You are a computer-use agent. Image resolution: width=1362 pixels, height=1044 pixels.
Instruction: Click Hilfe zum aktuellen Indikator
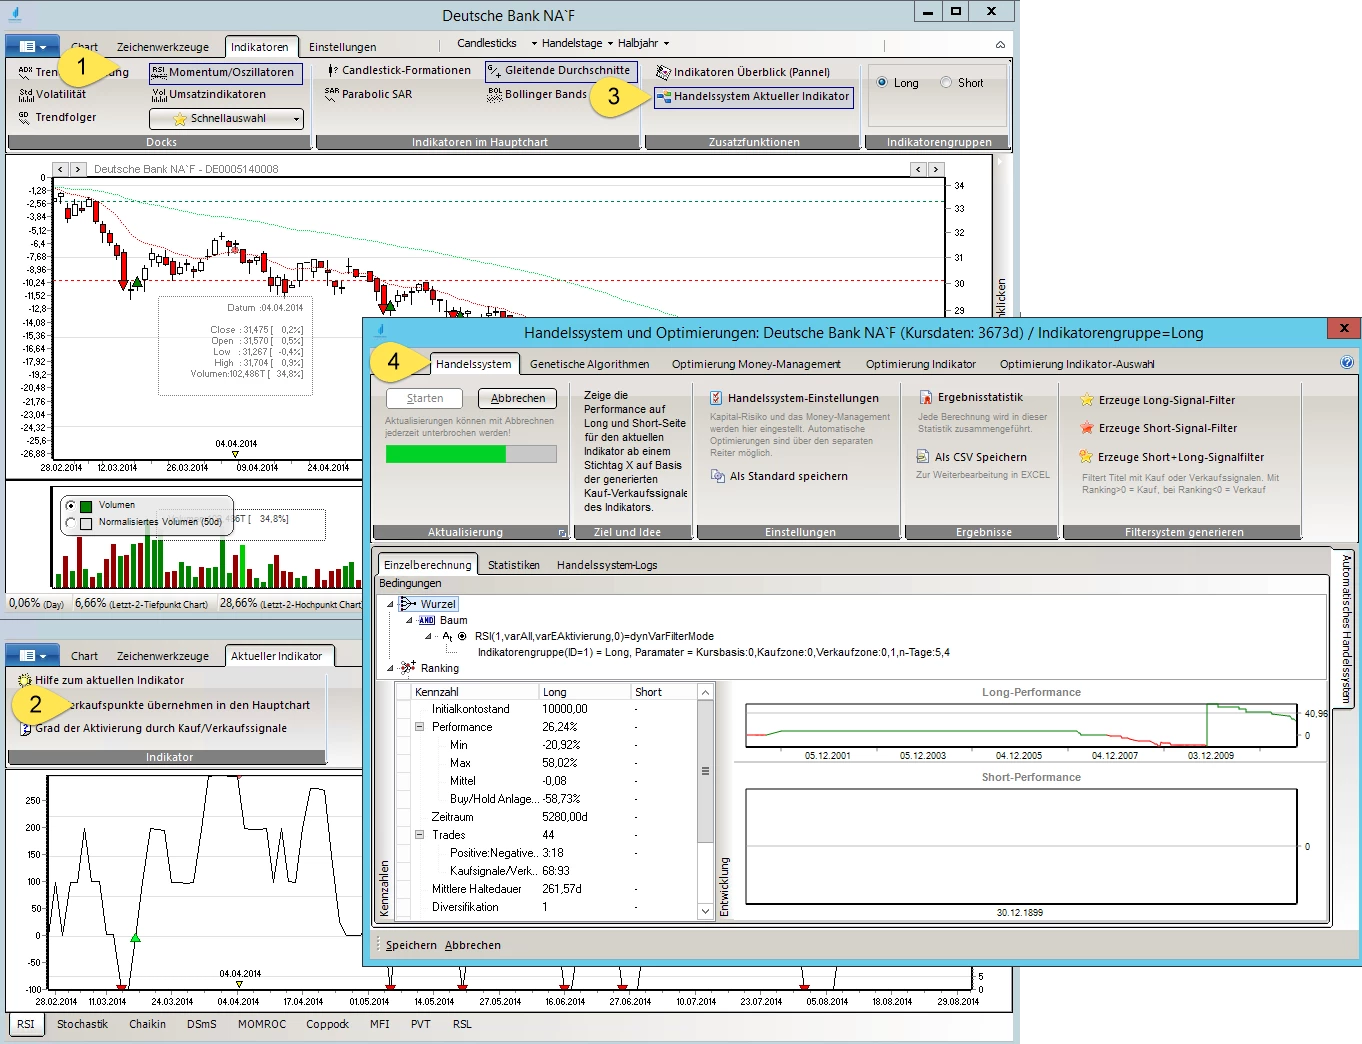[x=101, y=680]
